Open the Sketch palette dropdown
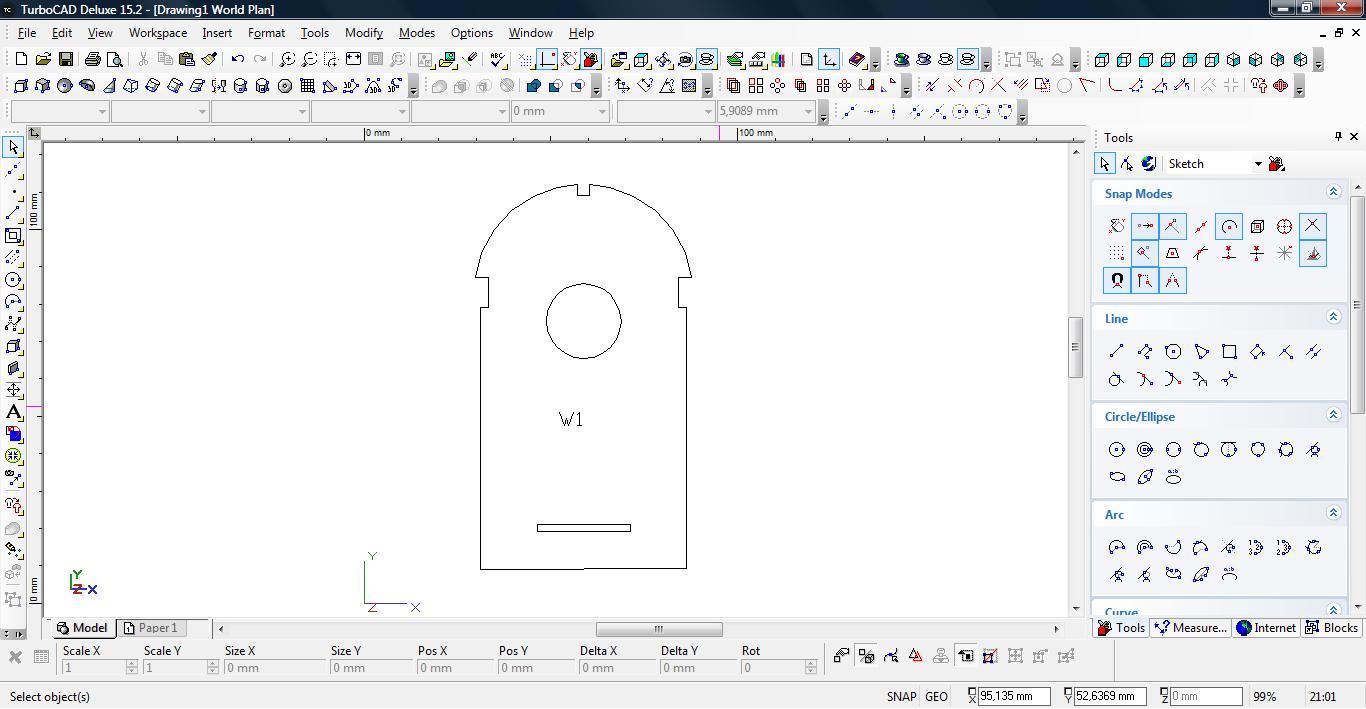Screen dimensions: 1366x709 coord(1257,164)
